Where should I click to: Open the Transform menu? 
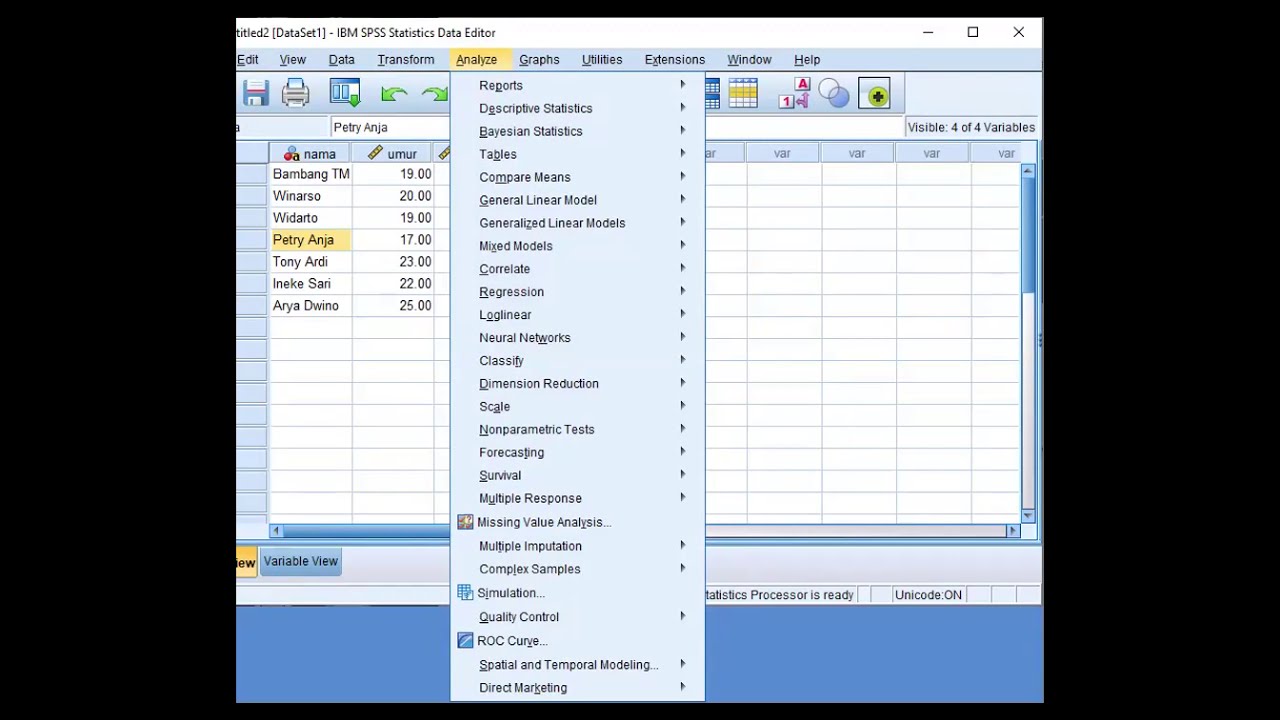406,60
